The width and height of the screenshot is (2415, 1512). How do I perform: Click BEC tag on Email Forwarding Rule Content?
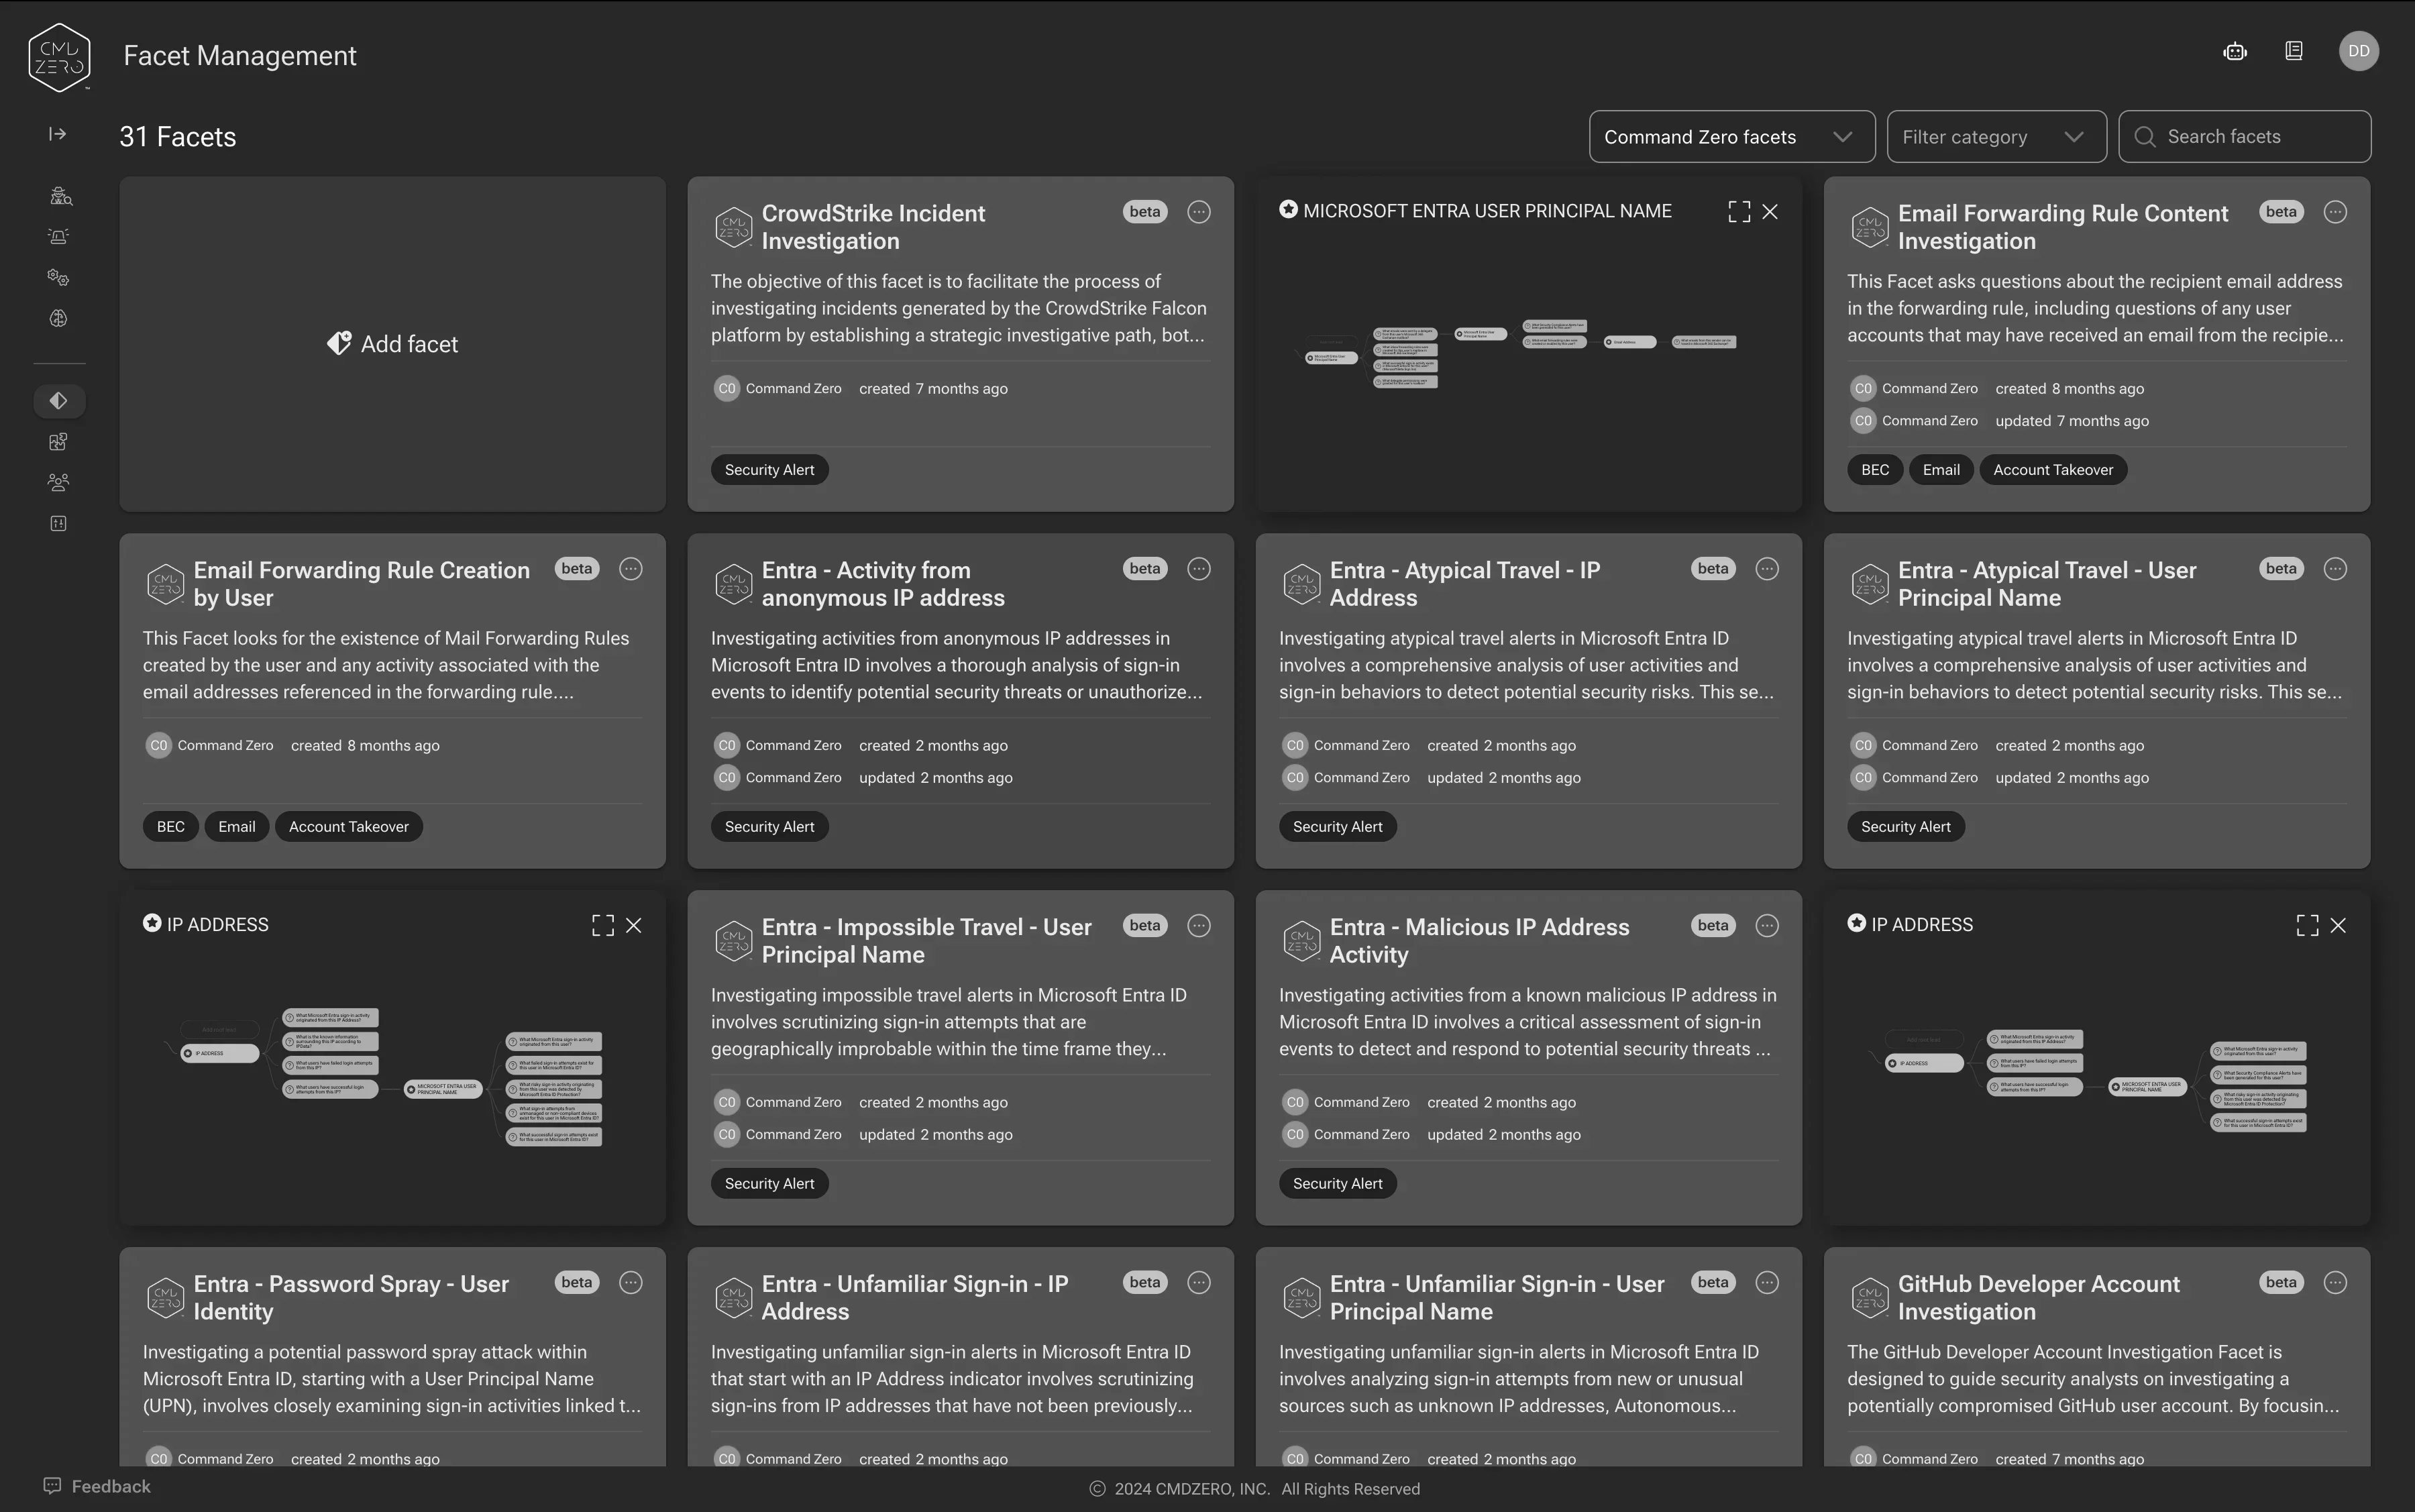click(1875, 470)
